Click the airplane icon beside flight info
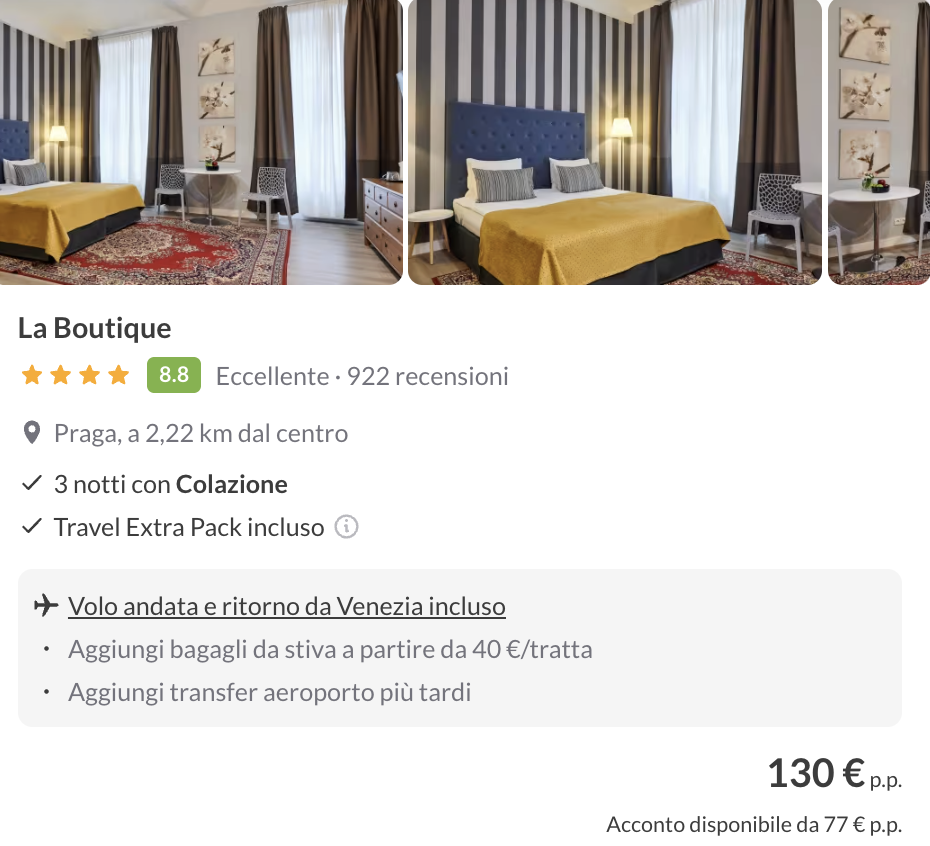Viewport: 930px width, 846px height. click(x=46, y=606)
